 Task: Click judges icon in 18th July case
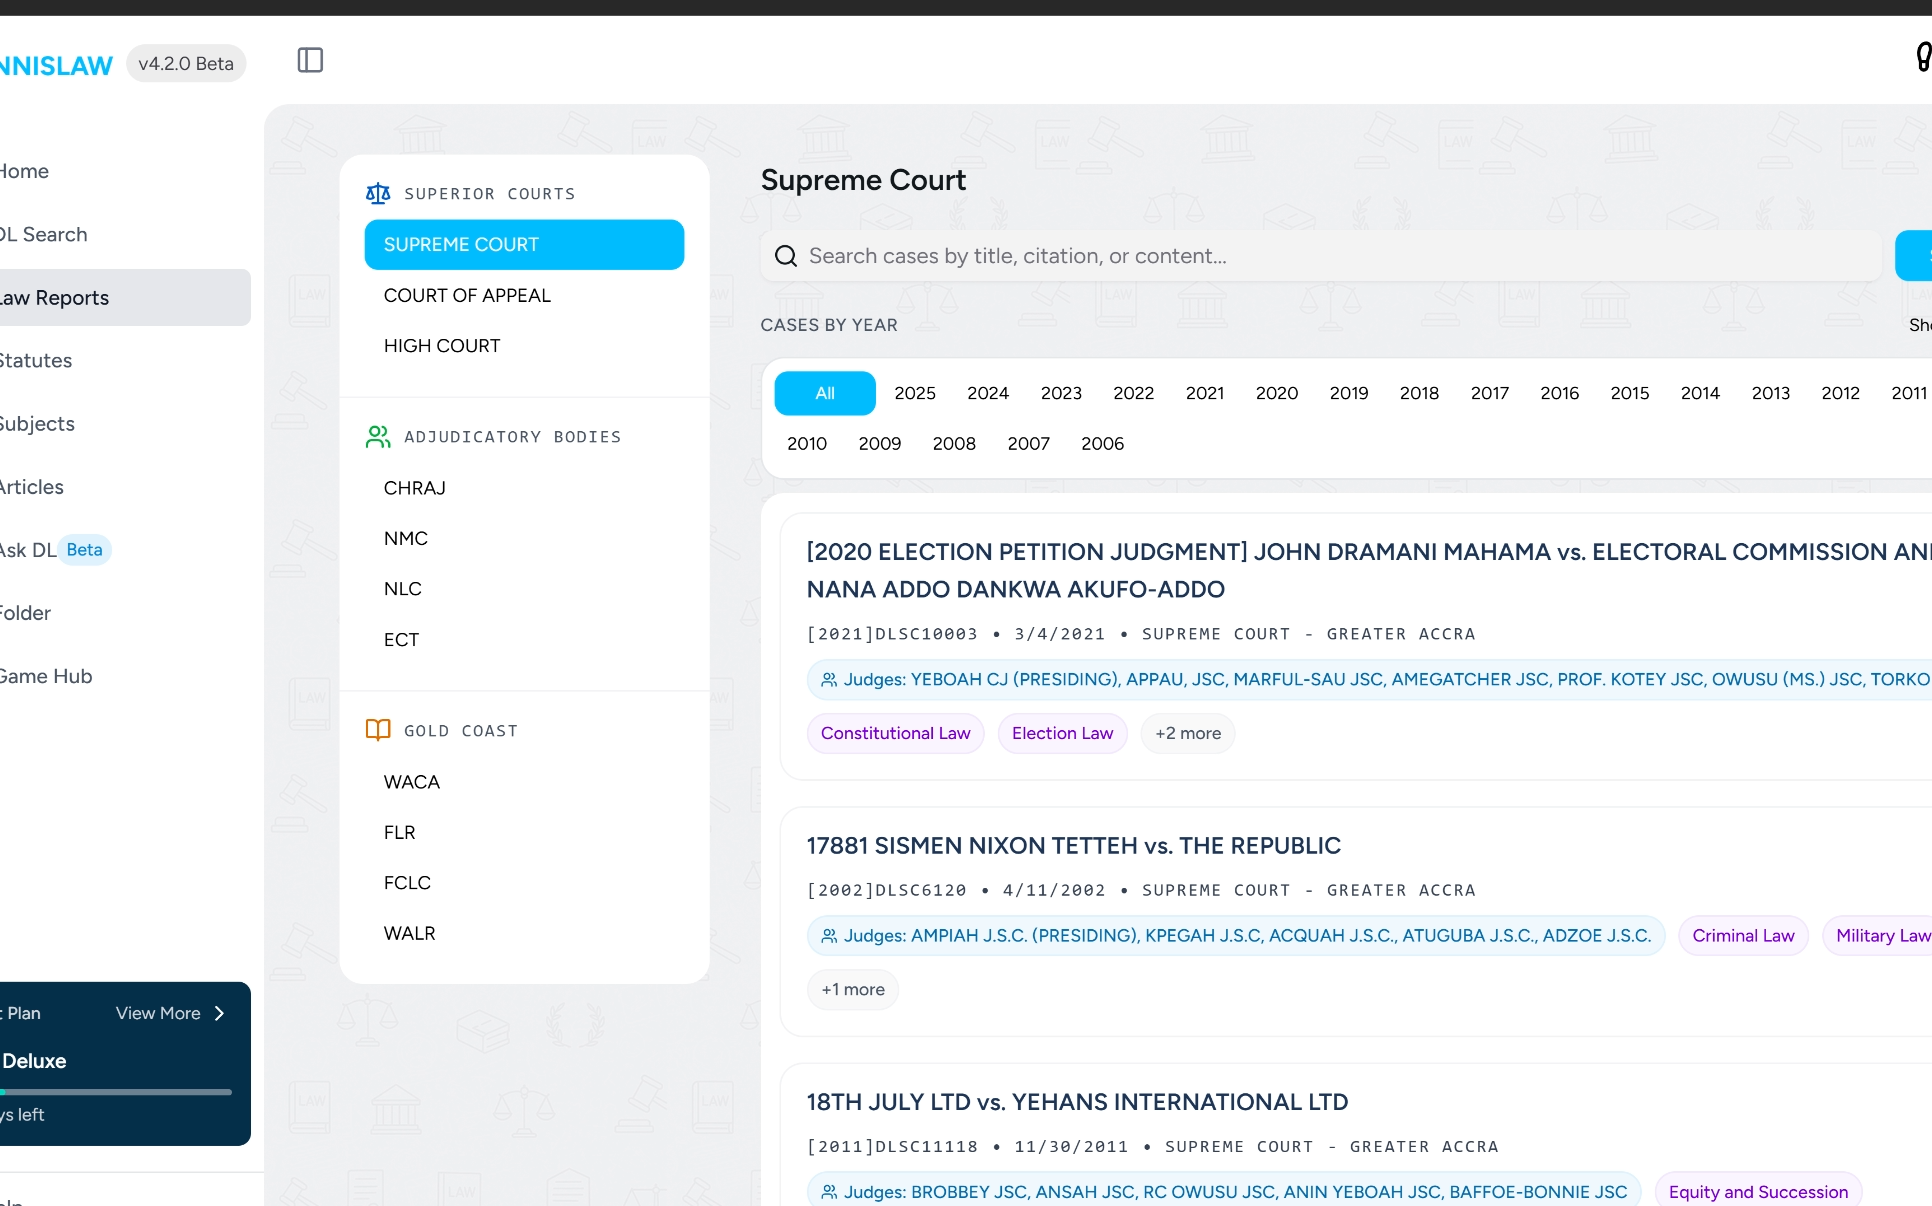[829, 1192]
